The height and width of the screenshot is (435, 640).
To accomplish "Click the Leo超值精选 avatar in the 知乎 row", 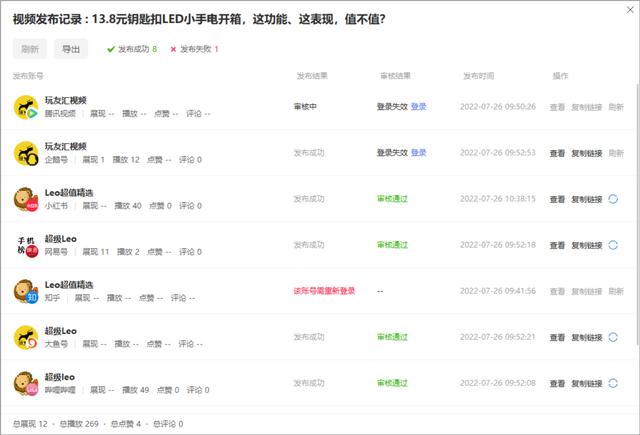I will 26,292.
